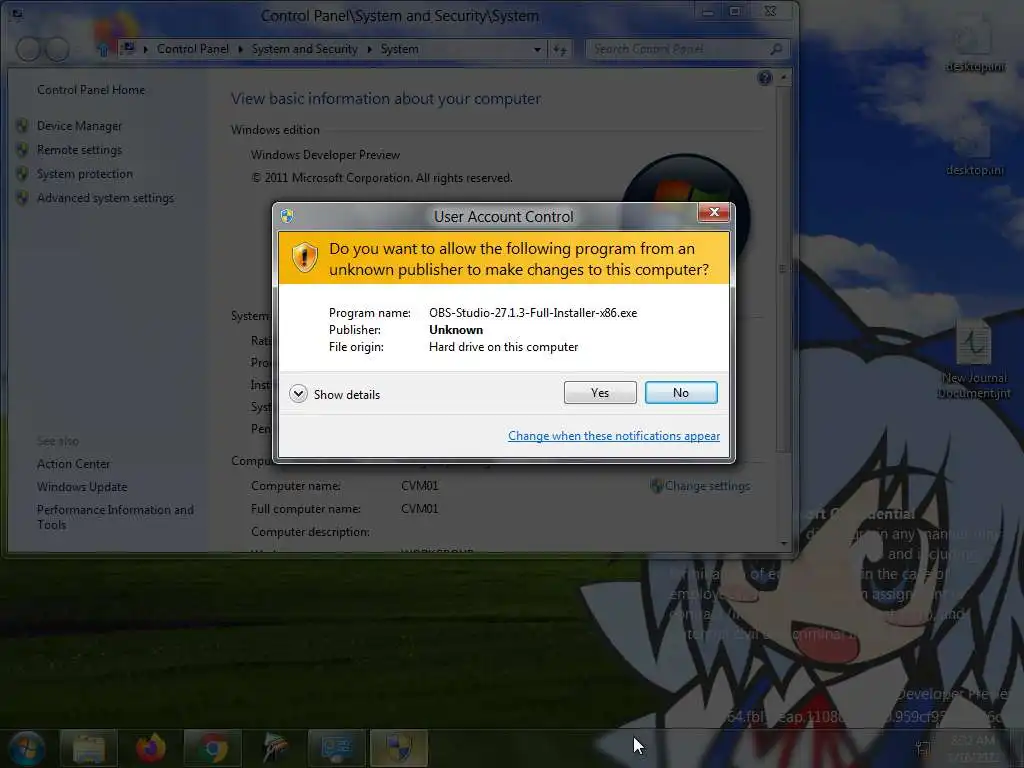Click Yes to allow OBS installer
The image size is (1024, 768).
(x=600, y=392)
